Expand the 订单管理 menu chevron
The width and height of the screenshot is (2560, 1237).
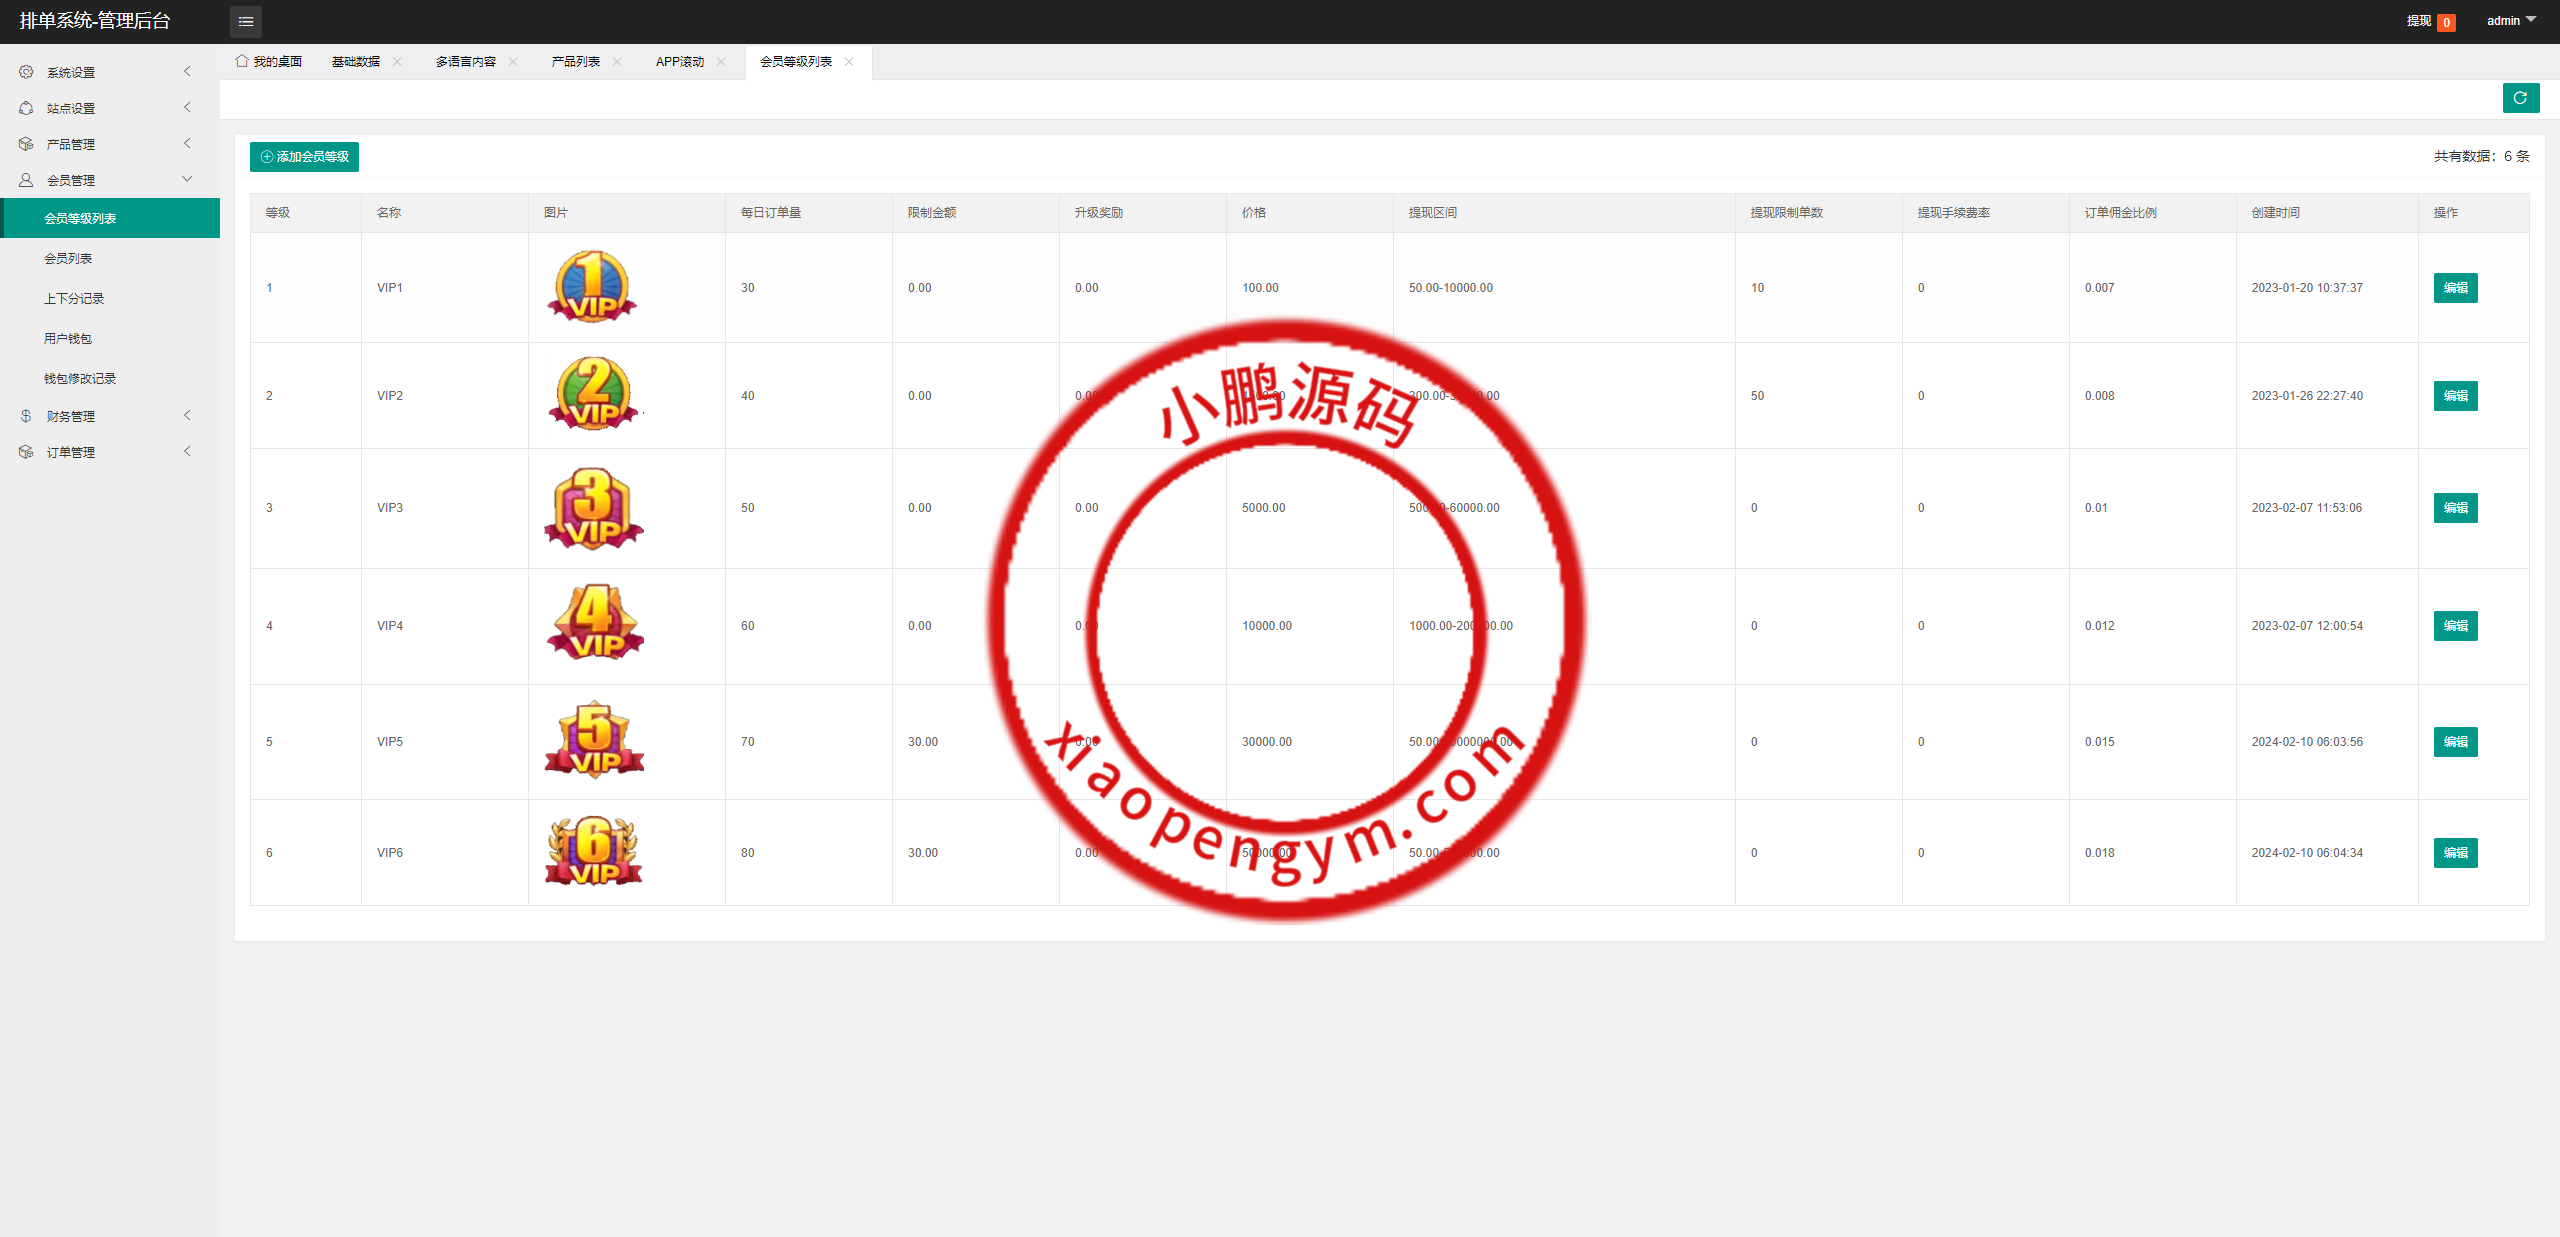187,452
